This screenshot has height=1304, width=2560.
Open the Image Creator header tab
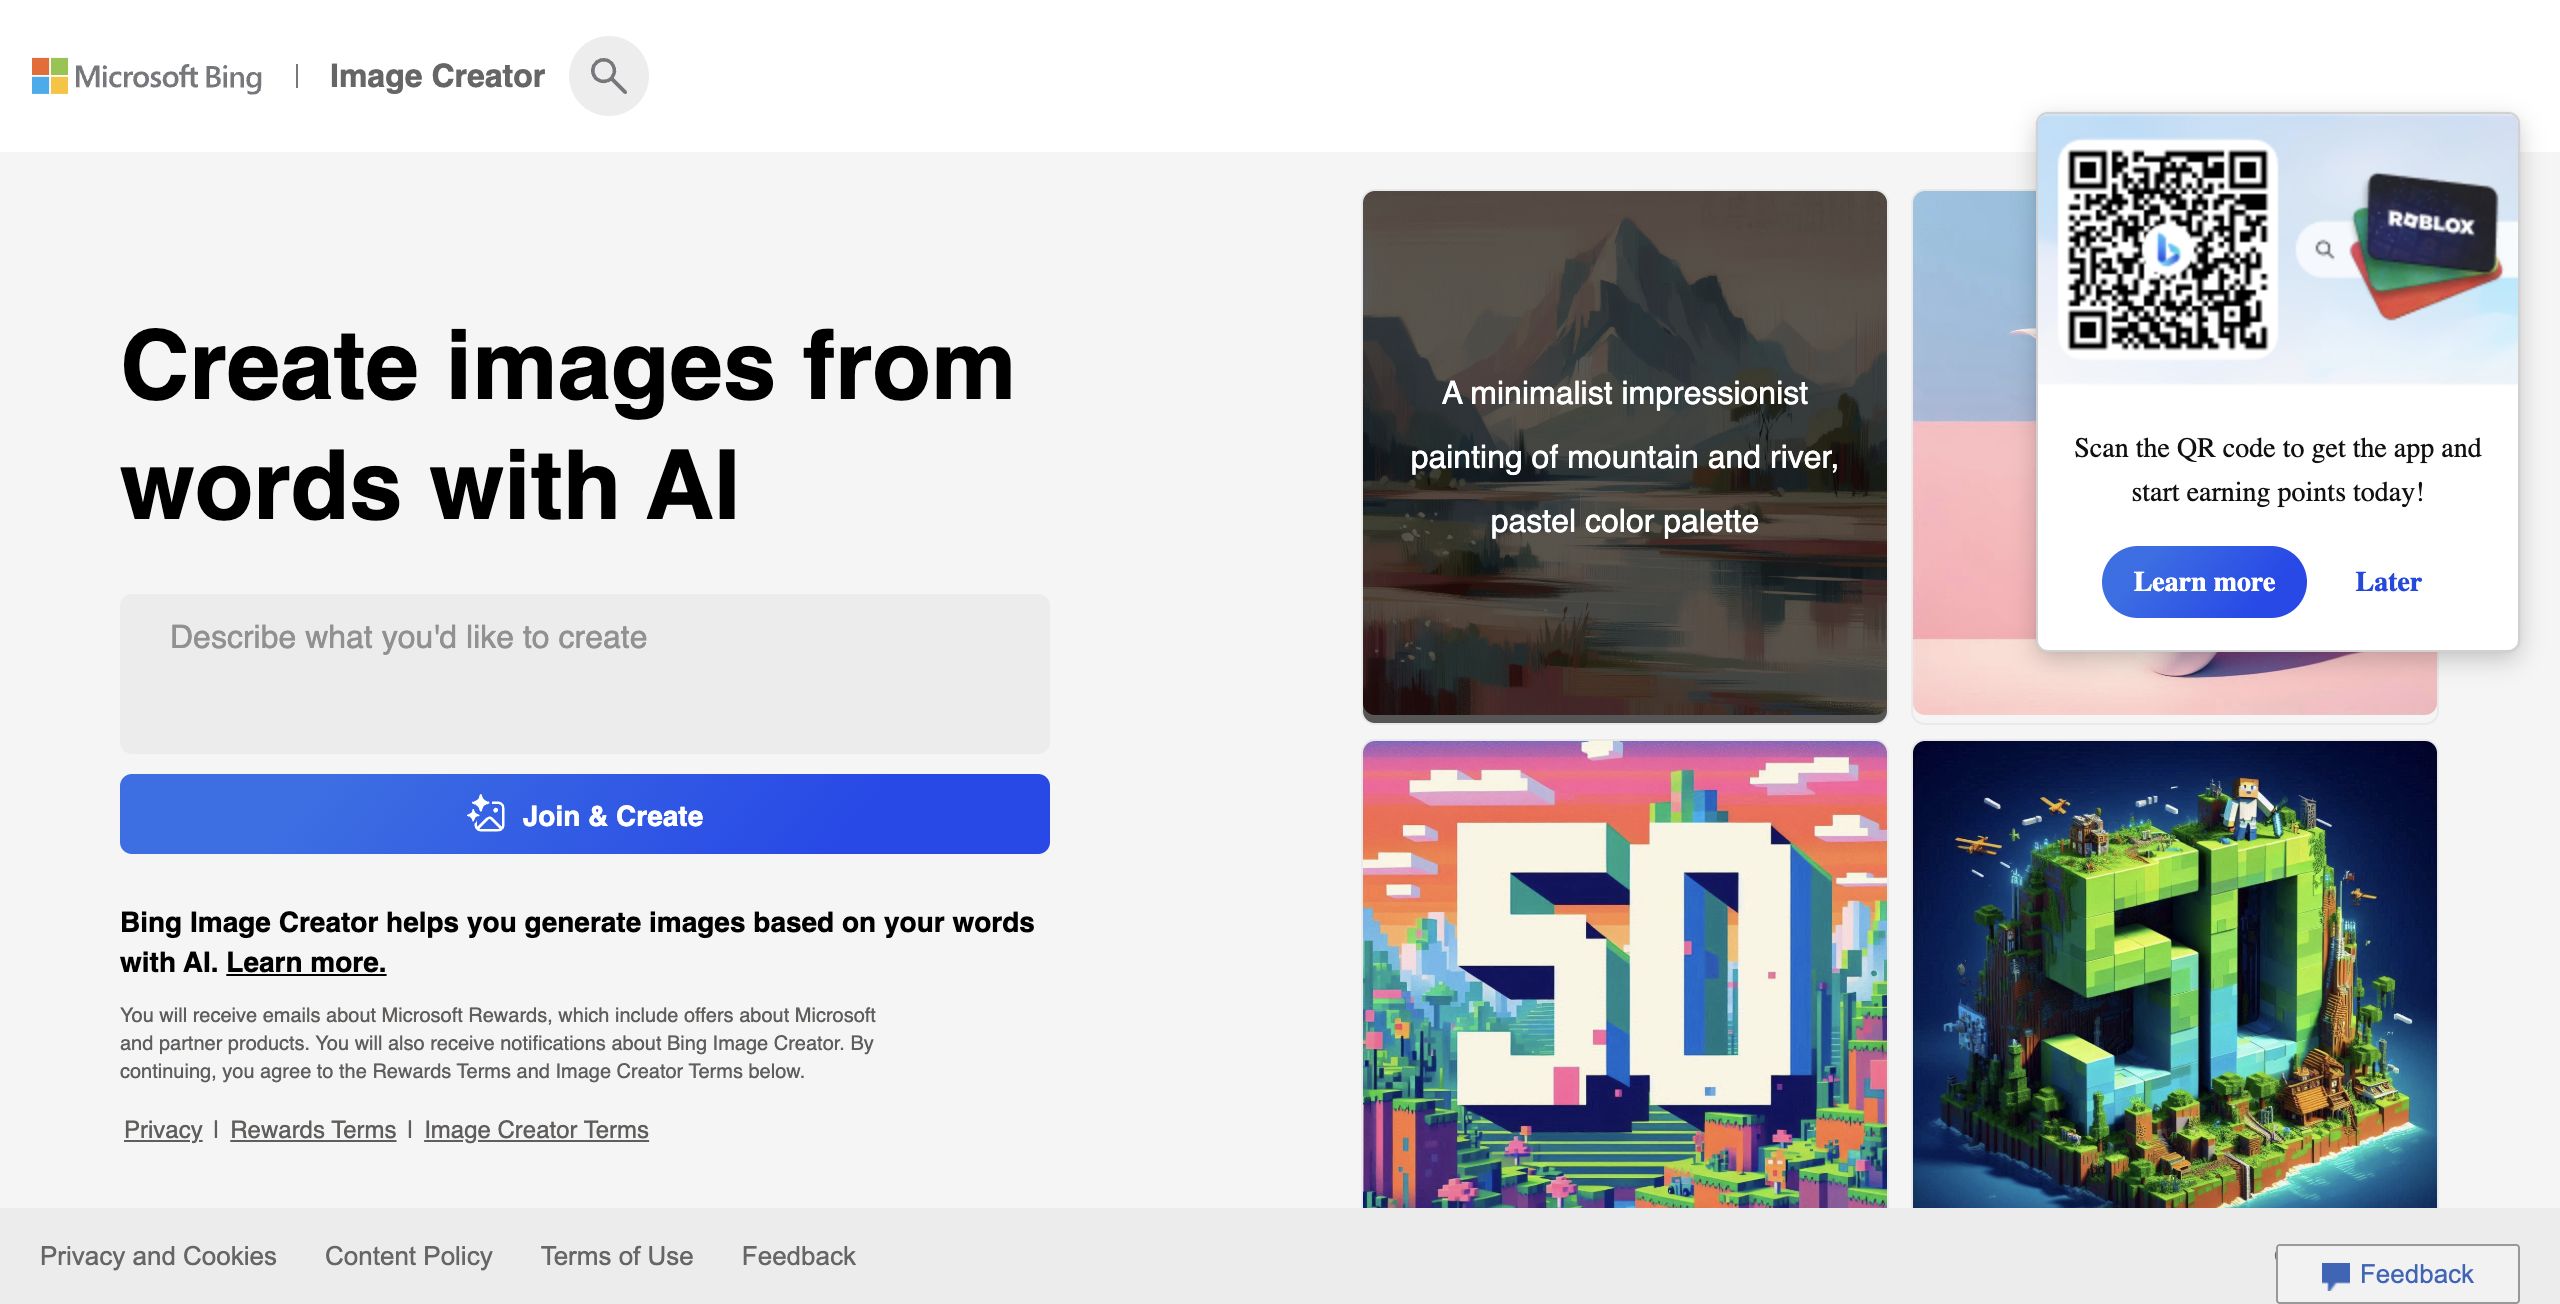[437, 76]
